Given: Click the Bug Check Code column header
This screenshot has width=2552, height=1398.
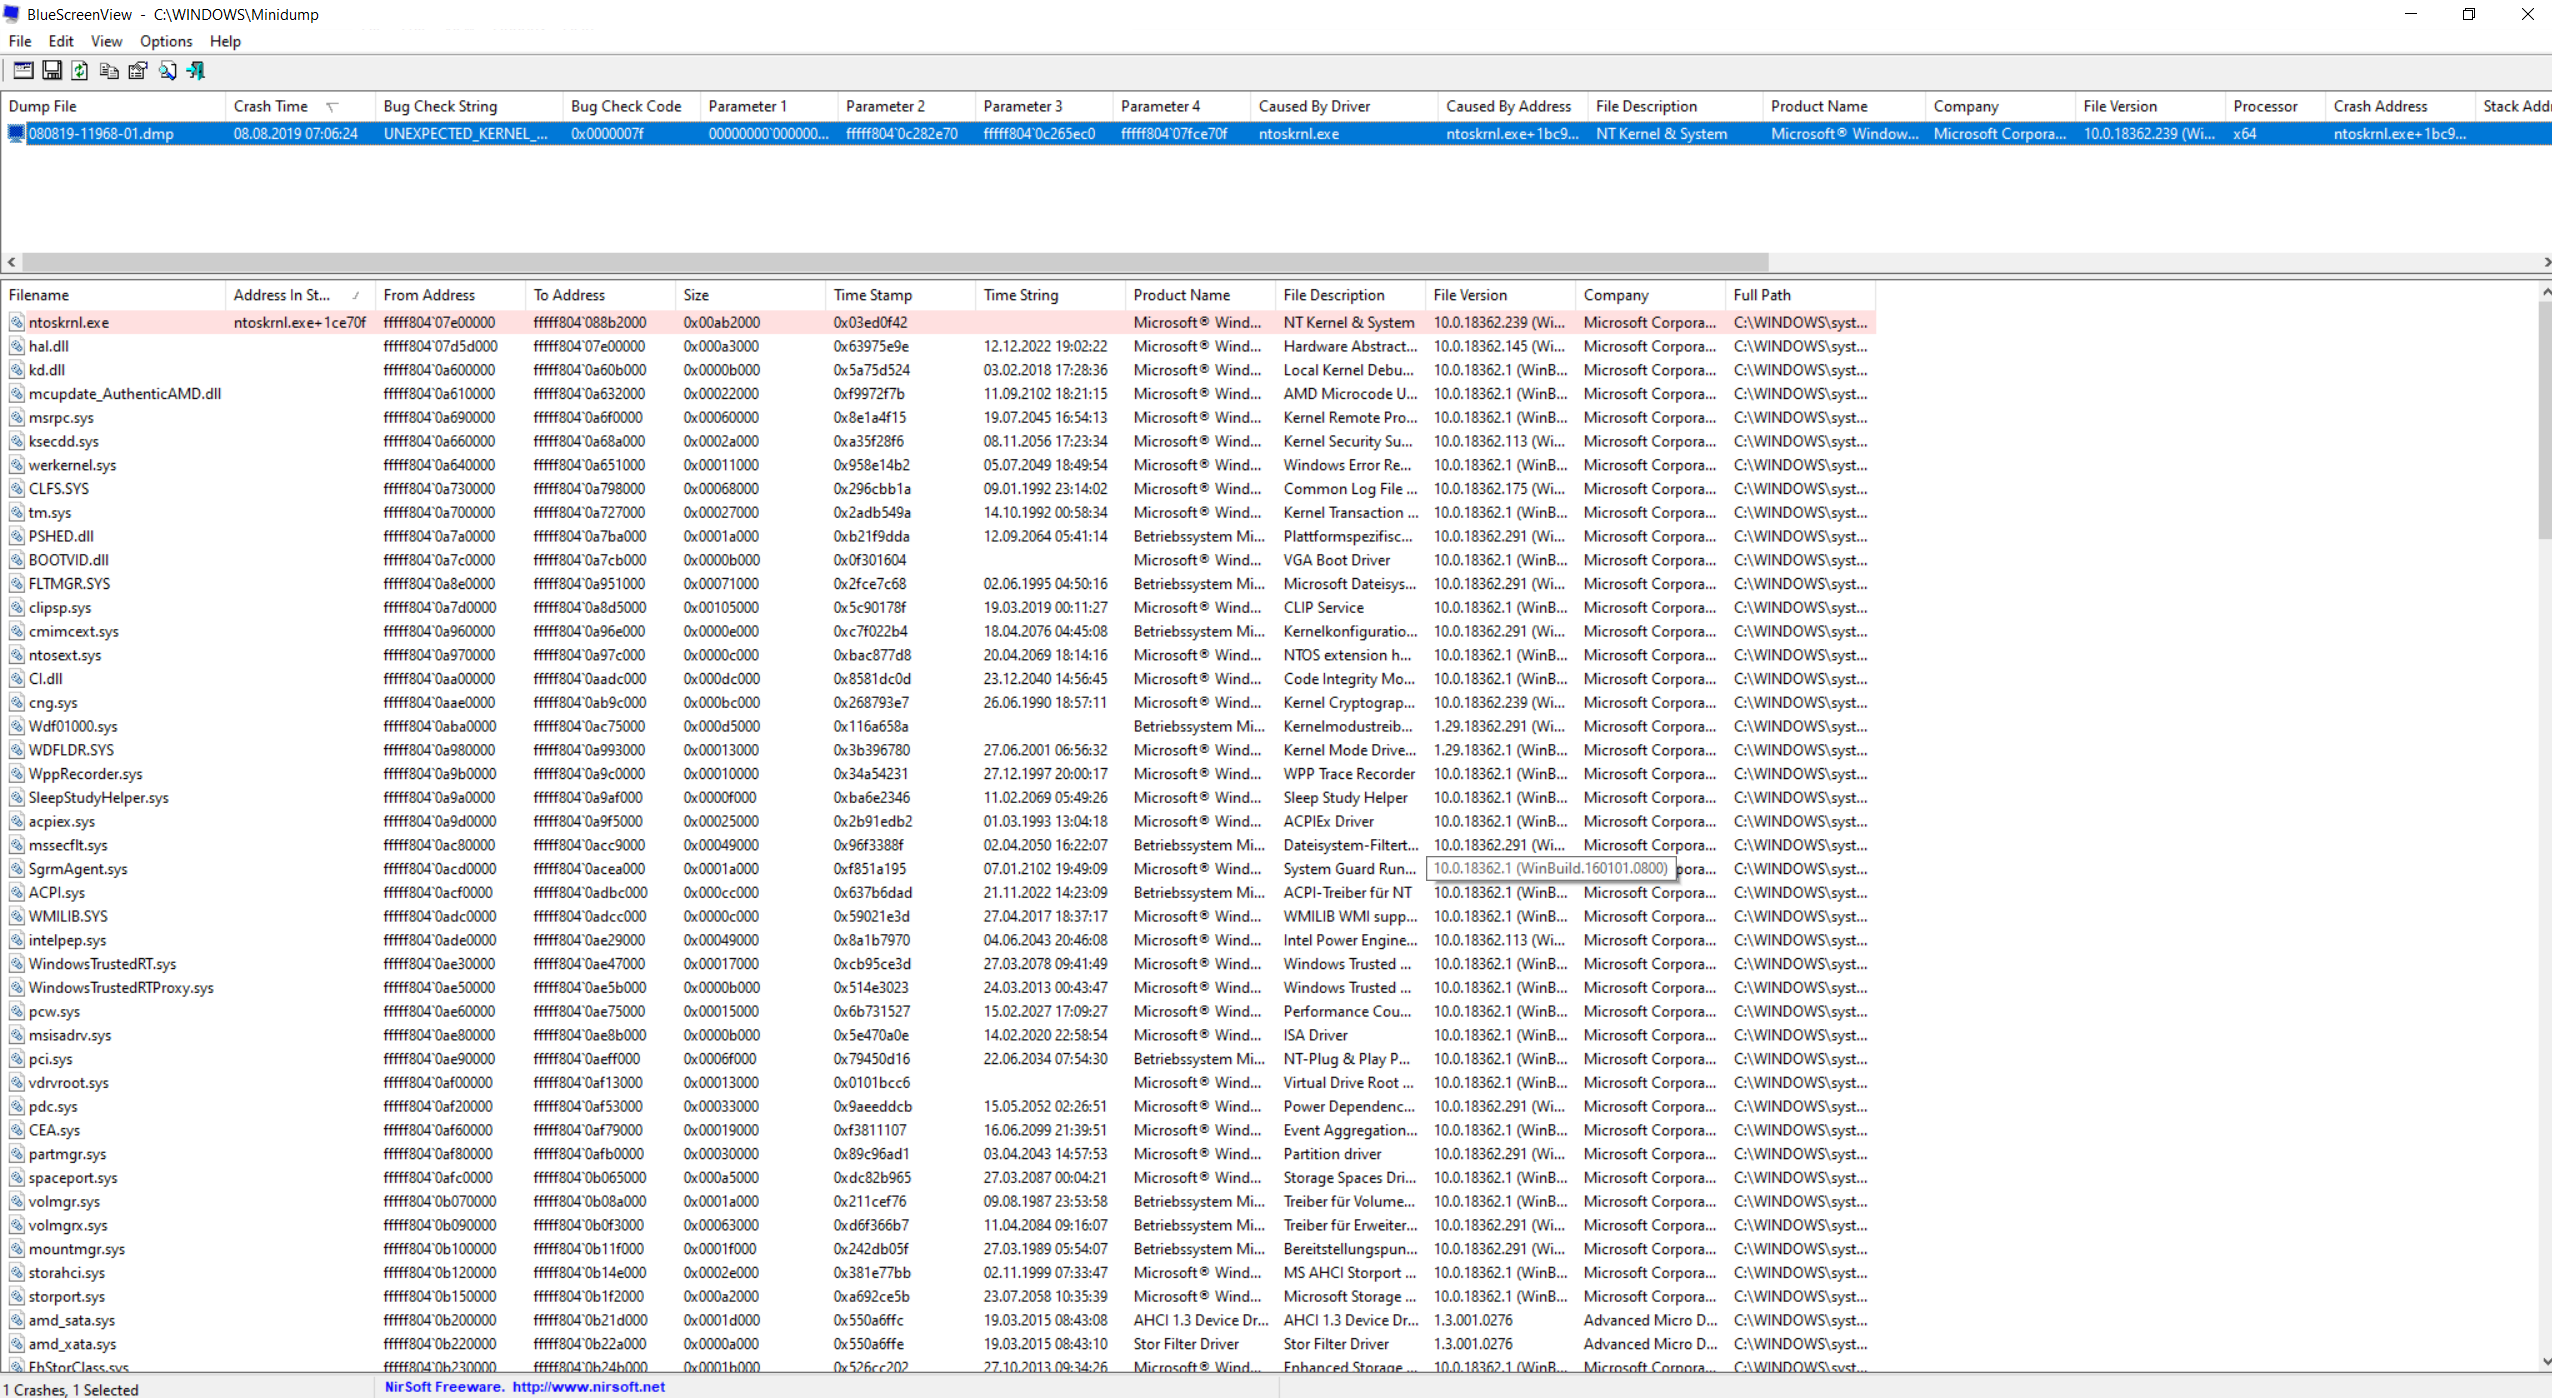Looking at the screenshot, I should [x=626, y=106].
